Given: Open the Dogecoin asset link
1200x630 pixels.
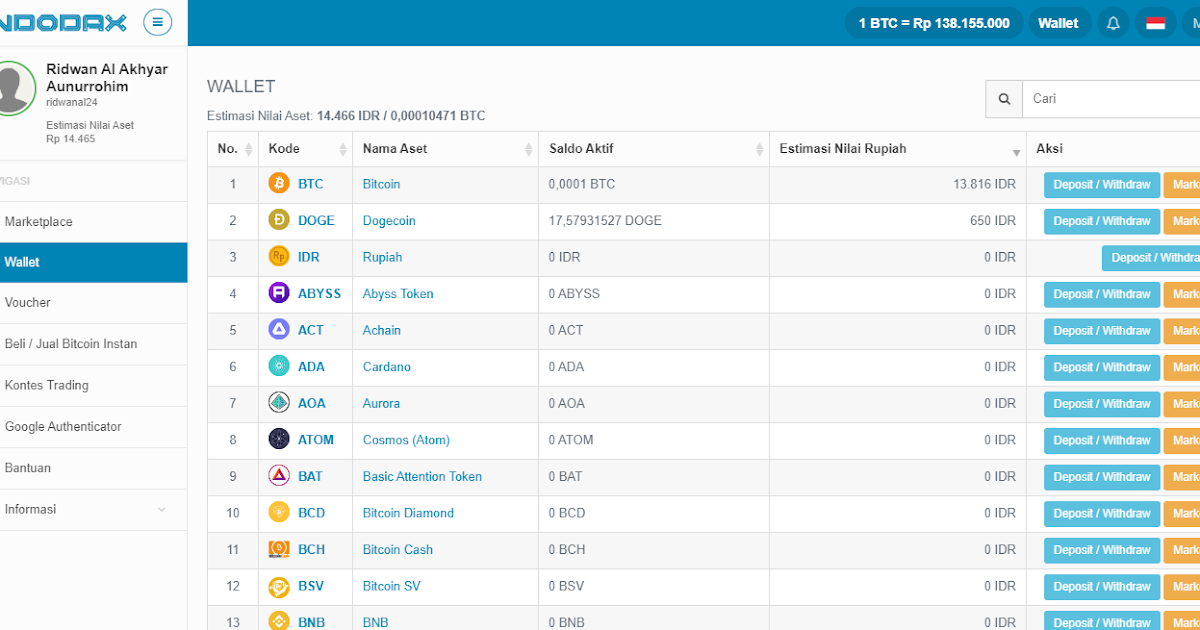Looking at the screenshot, I should [389, 221].
